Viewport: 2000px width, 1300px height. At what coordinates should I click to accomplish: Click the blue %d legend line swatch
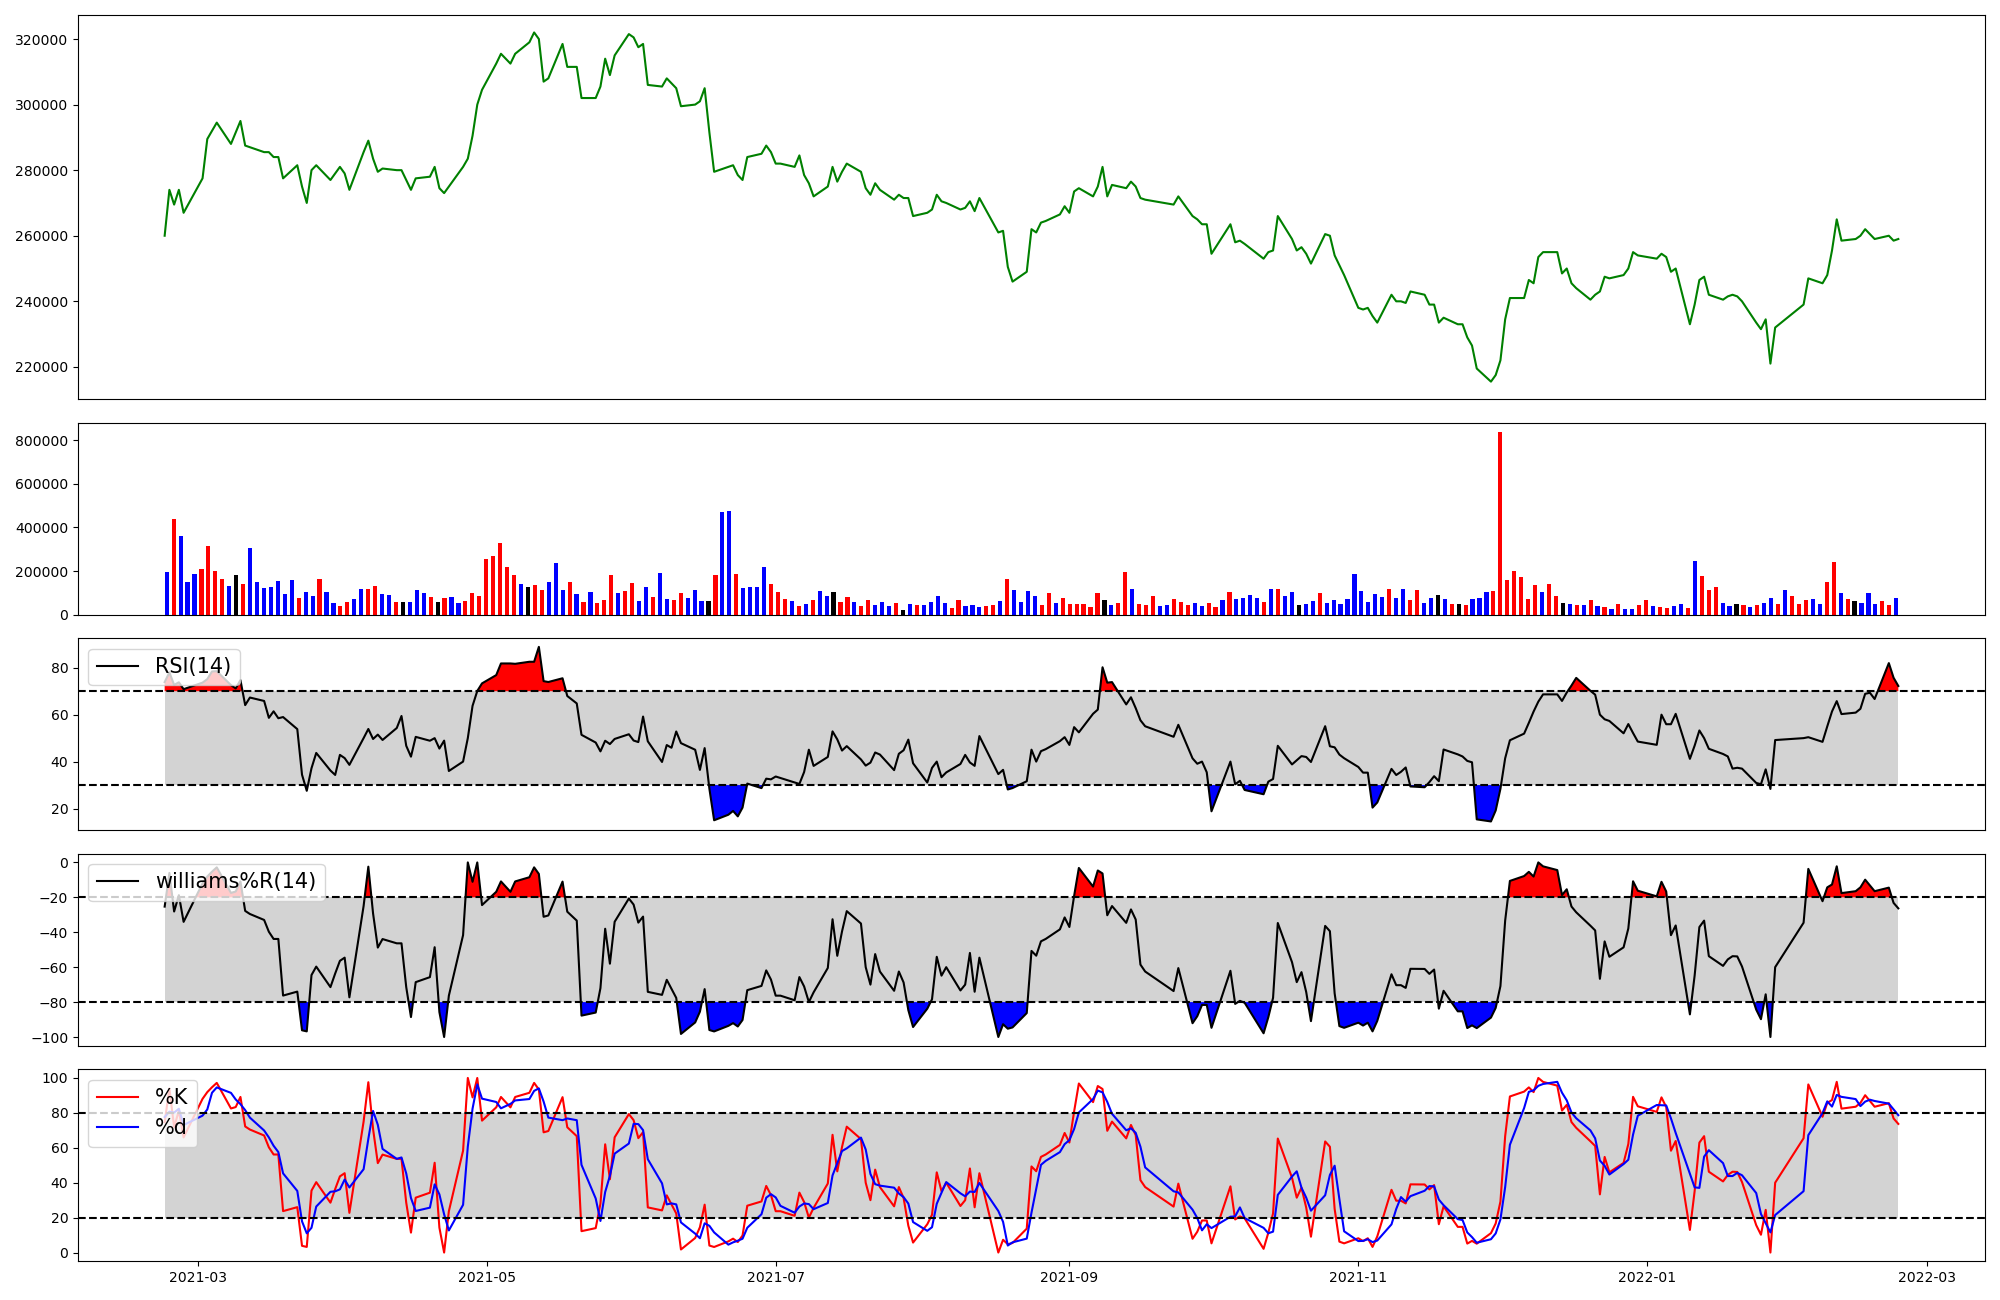point(117,1127)
